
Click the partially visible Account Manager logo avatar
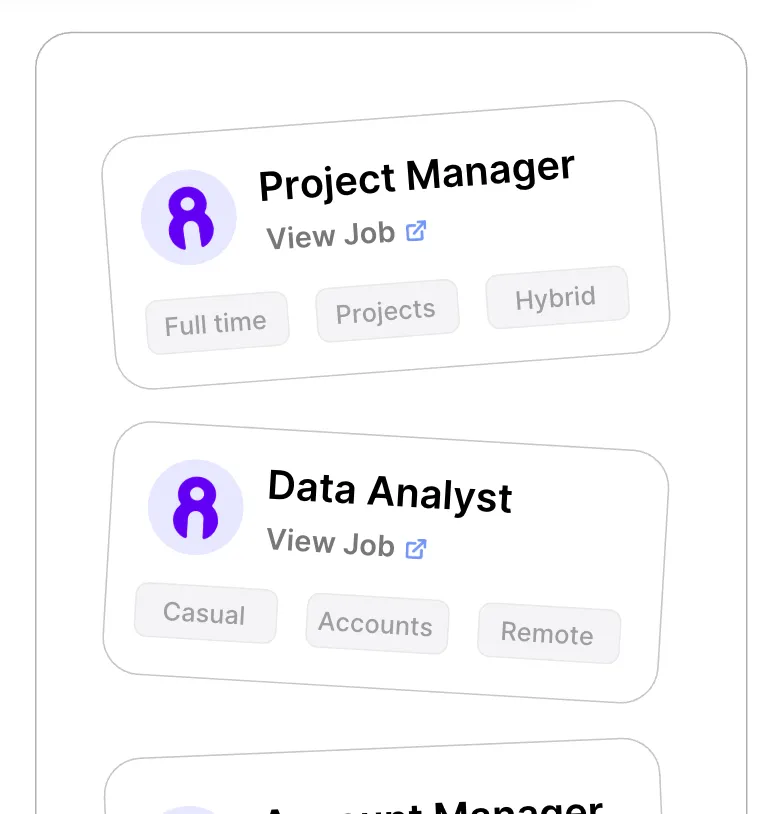[x=190, y=810]
